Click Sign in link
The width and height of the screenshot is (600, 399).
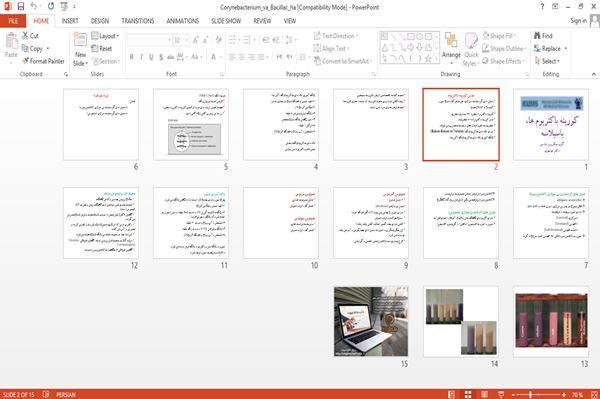[578, 21]
